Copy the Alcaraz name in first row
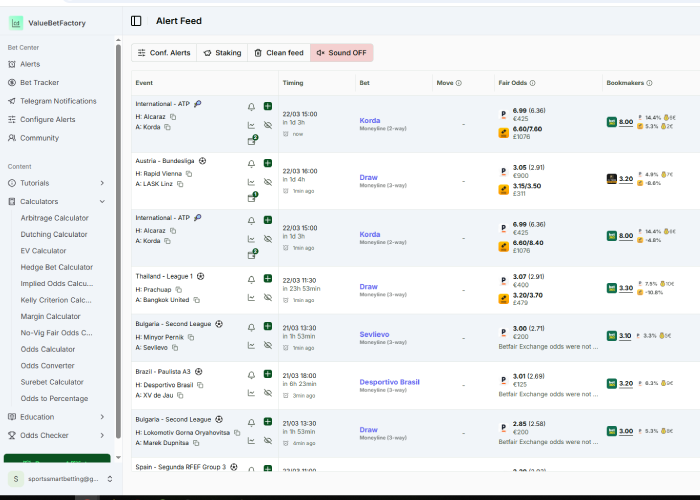Image resolution: width=700 pixels, height=500 pixels. tap(173, 117)
